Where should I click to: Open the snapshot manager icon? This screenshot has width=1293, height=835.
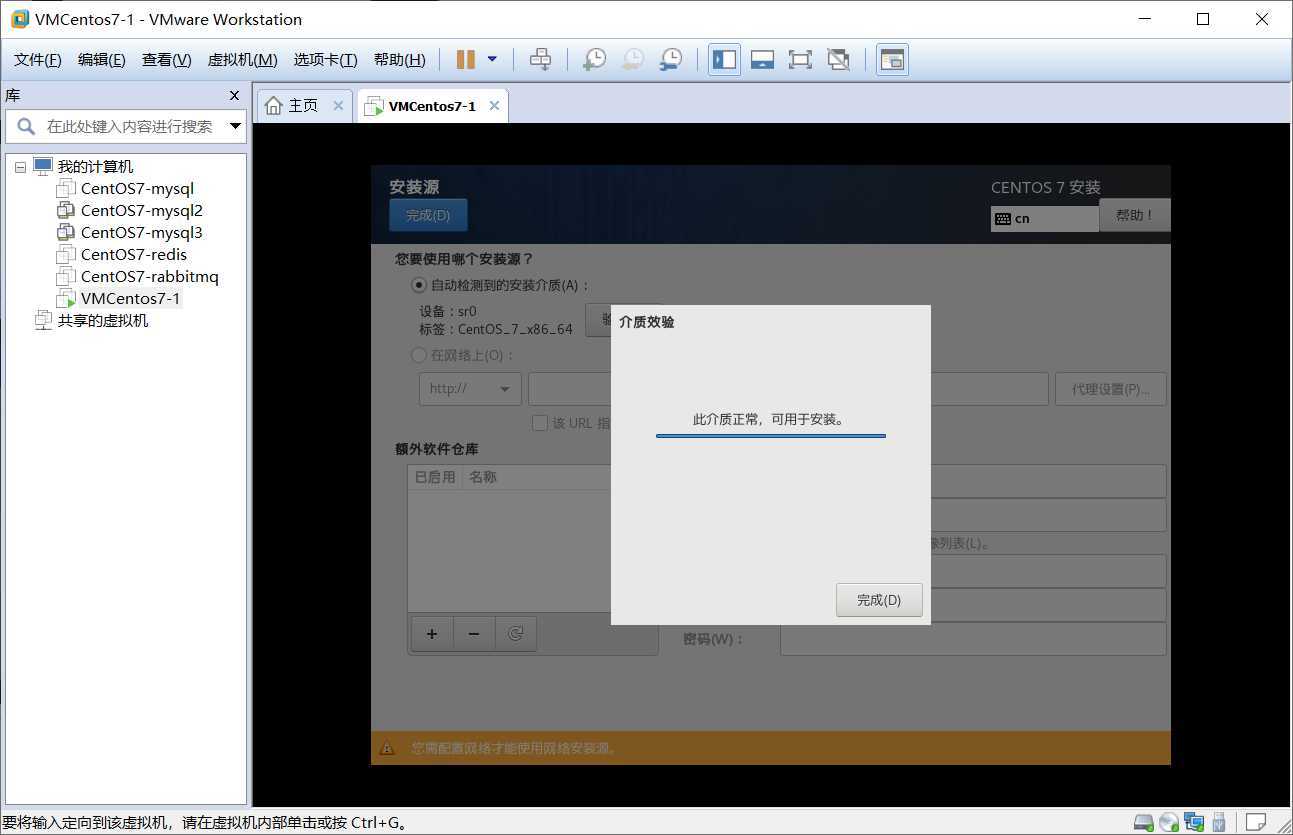(671, 60)
